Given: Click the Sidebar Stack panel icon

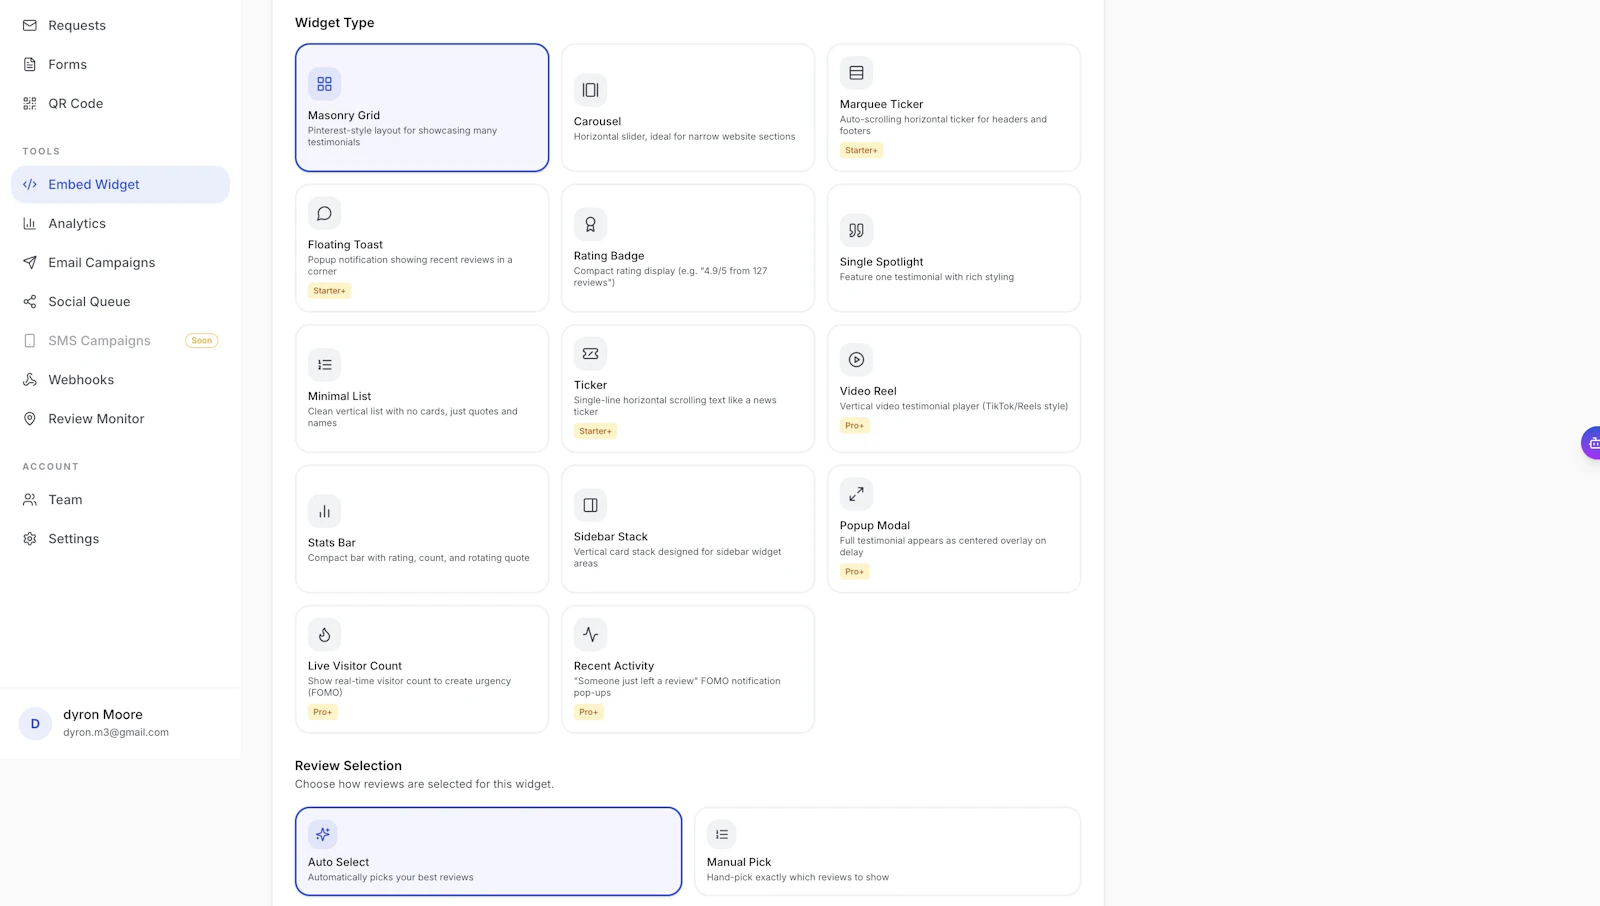Looking at the screenshot, I should coord(590,505).
